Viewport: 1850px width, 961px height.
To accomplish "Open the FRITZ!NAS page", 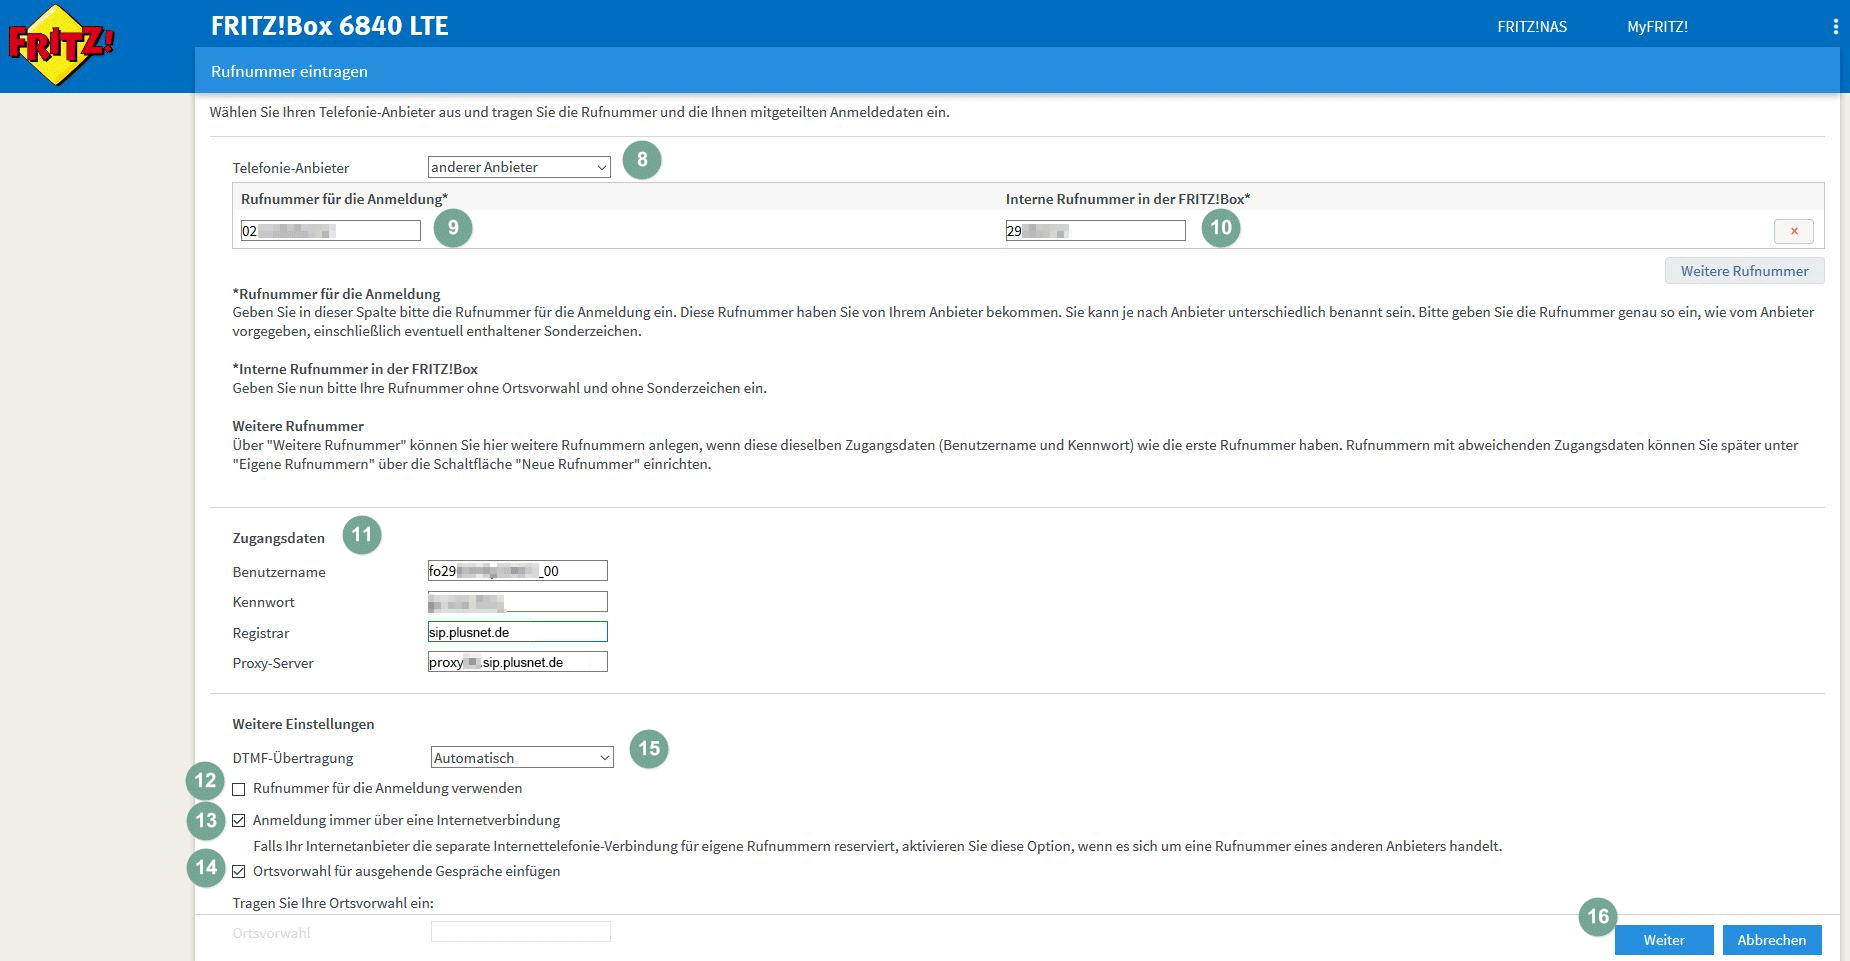I will pyautogui.click(x=1531, y=27).
